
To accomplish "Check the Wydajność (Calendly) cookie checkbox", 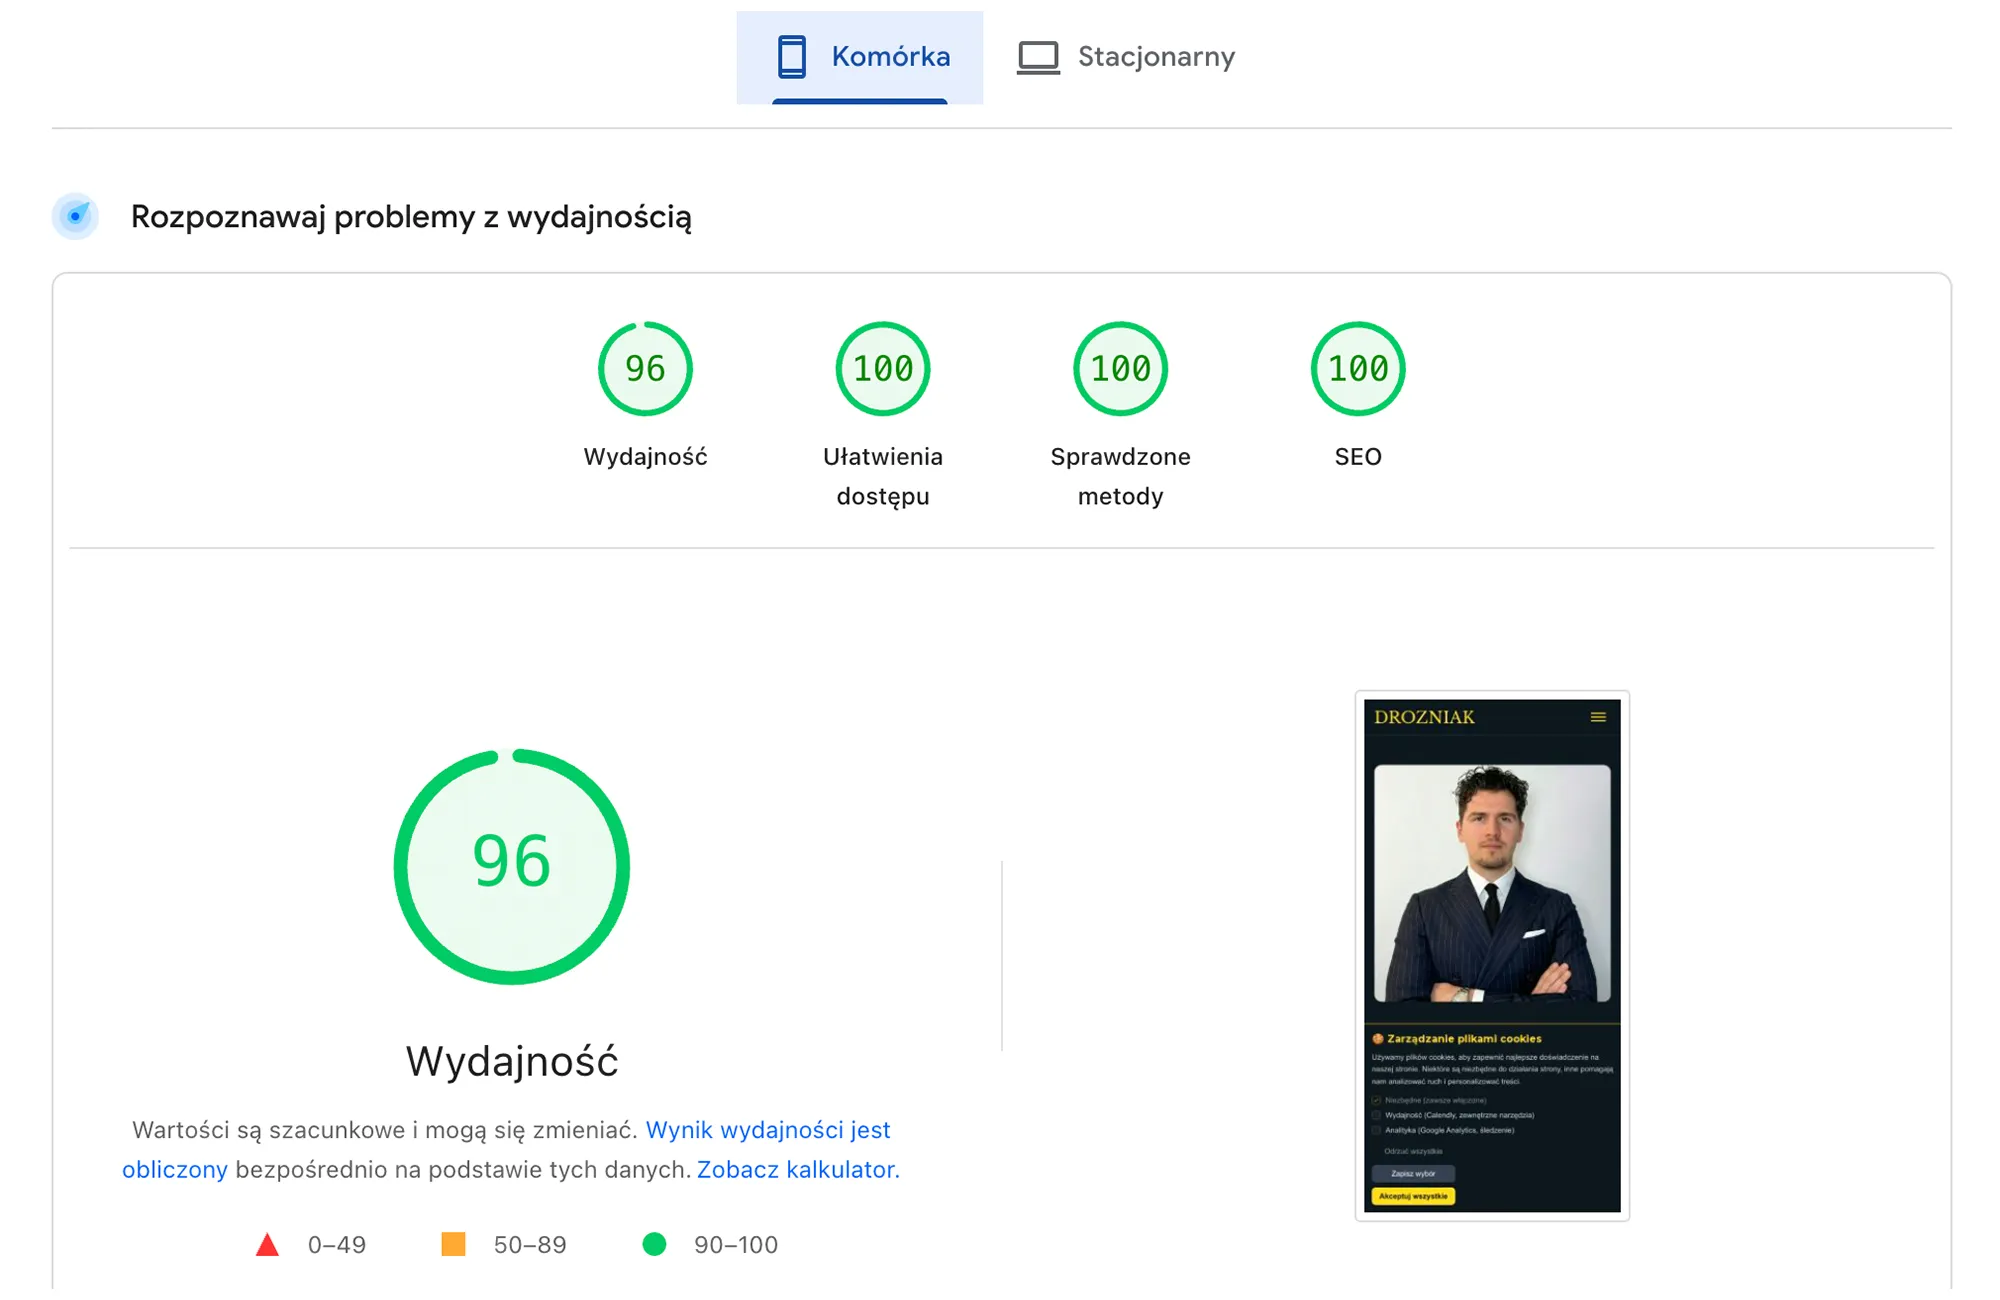I will 1377,1115.
